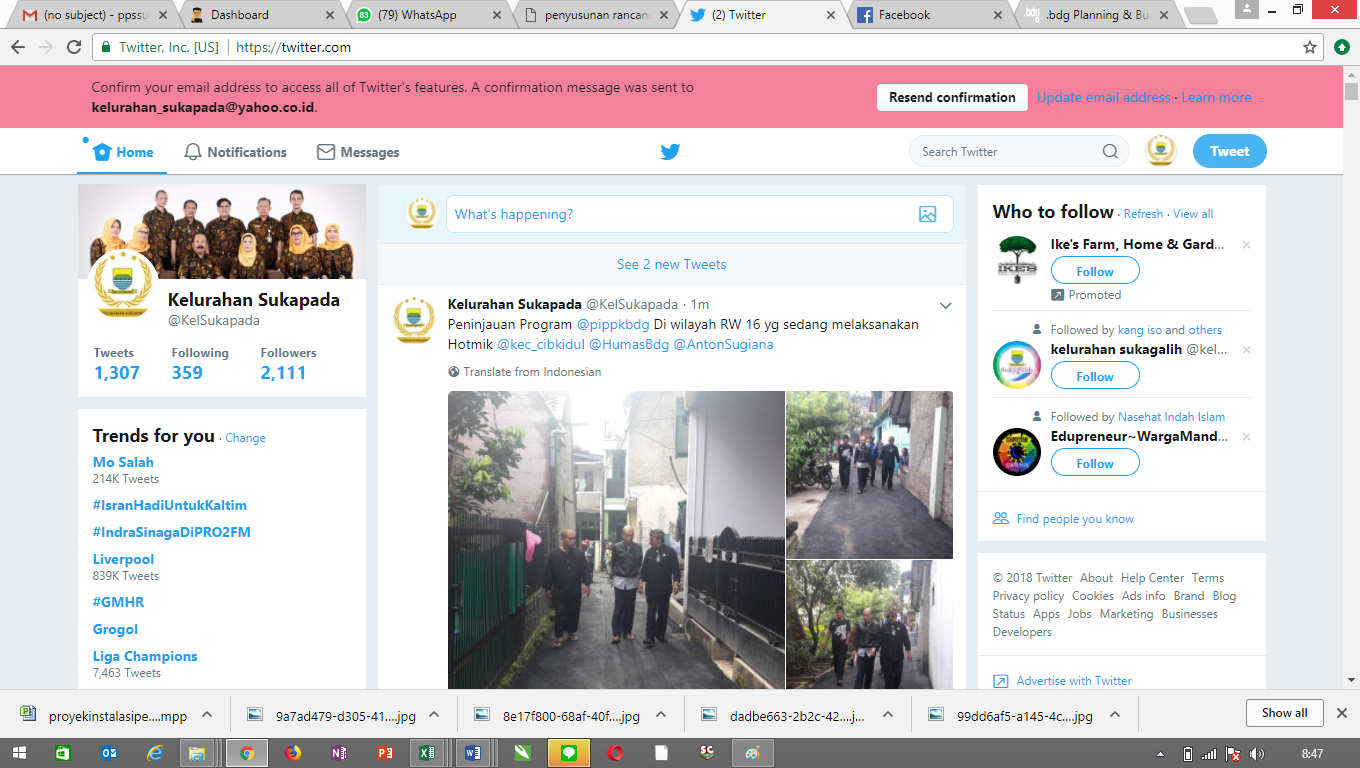Open the first large tweet photo
1360x768 pixels.
point(616,540)
